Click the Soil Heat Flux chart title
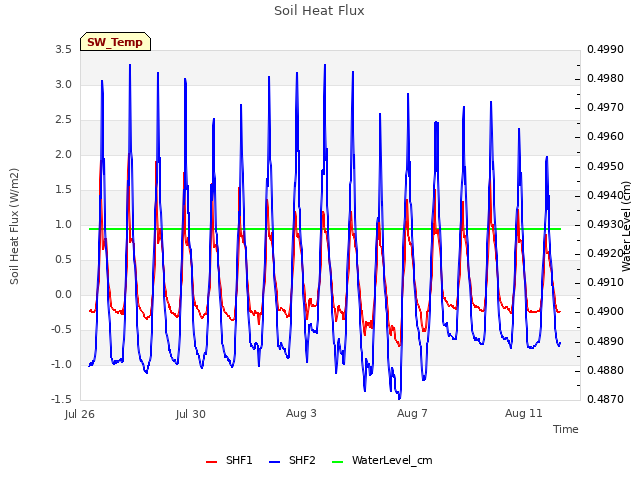 tap(319, 11)
